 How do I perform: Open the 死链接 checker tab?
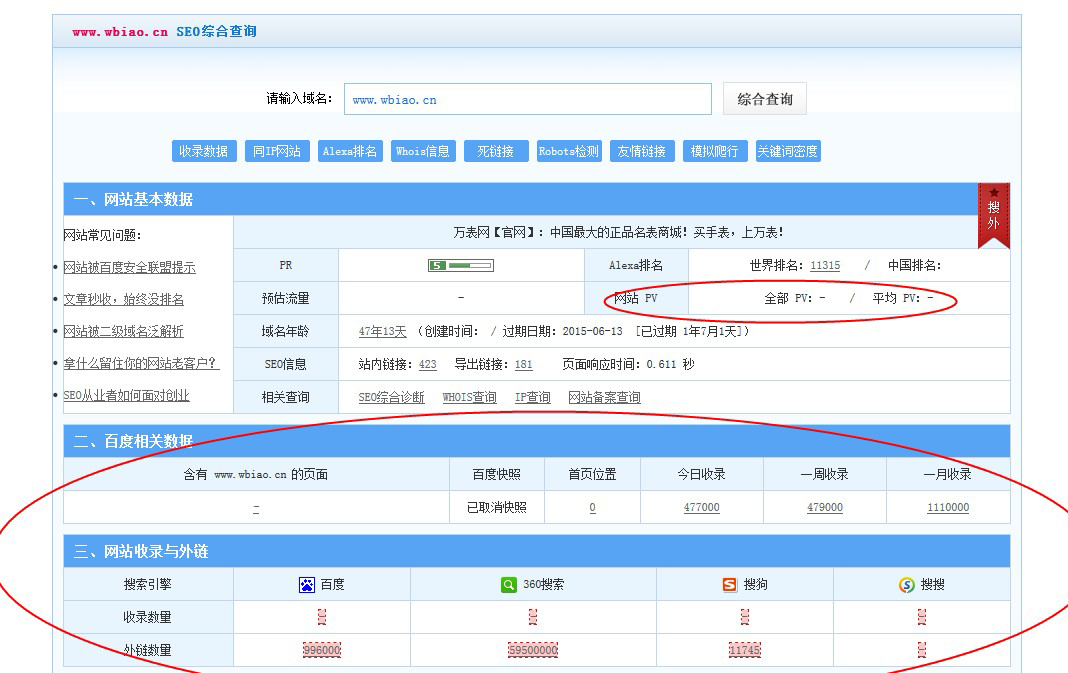pos(495,151)
